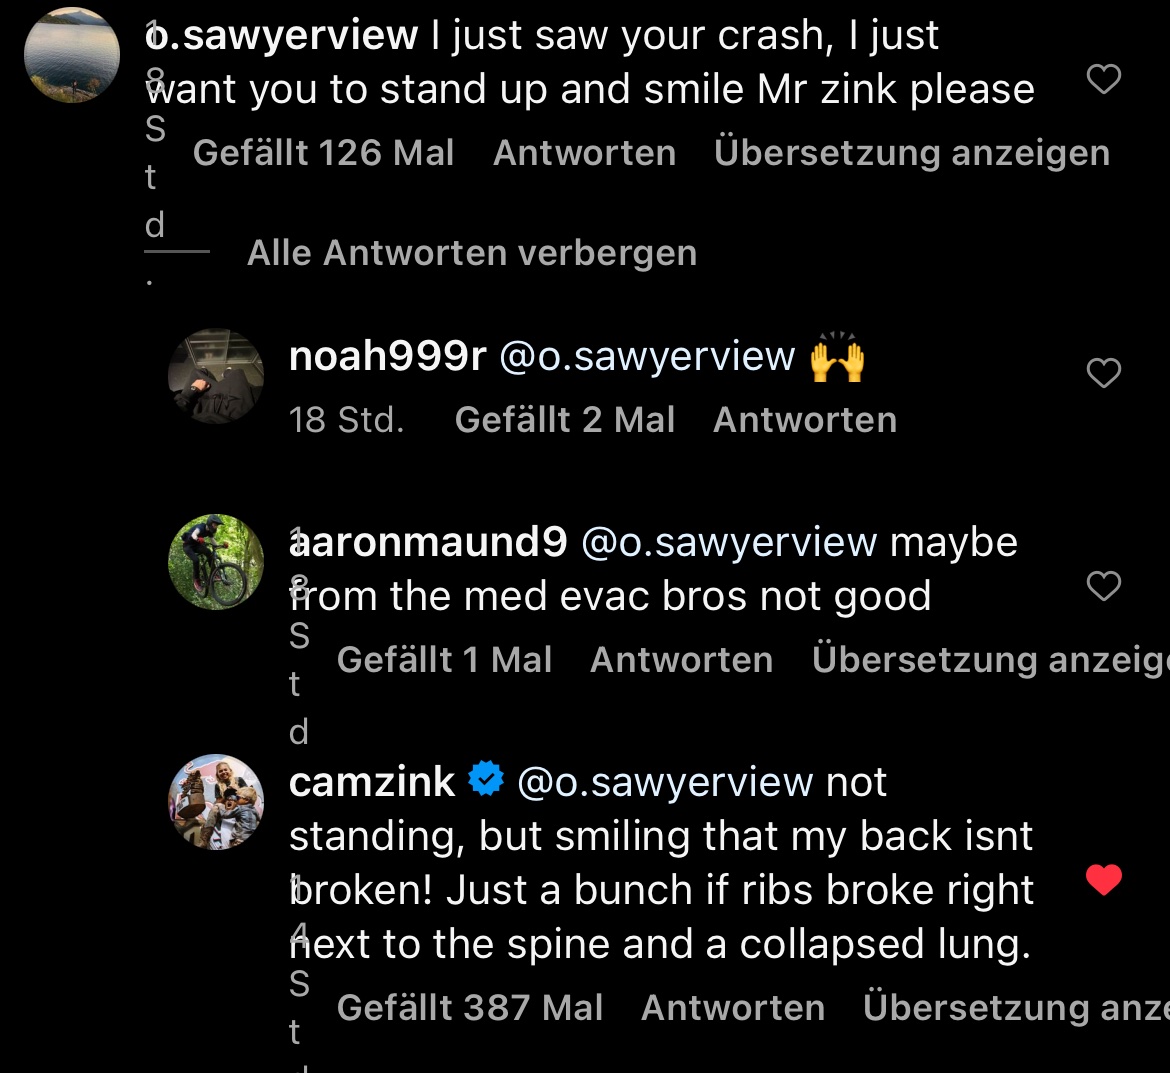Show translation of o.sawyerview's comment

pos(911,153)
